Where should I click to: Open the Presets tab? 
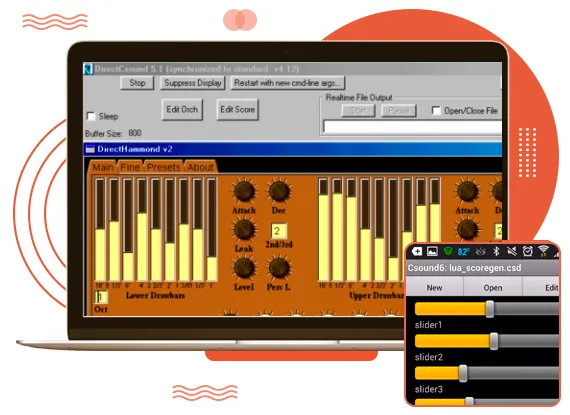pyautogui.click(x=163, y=167)
